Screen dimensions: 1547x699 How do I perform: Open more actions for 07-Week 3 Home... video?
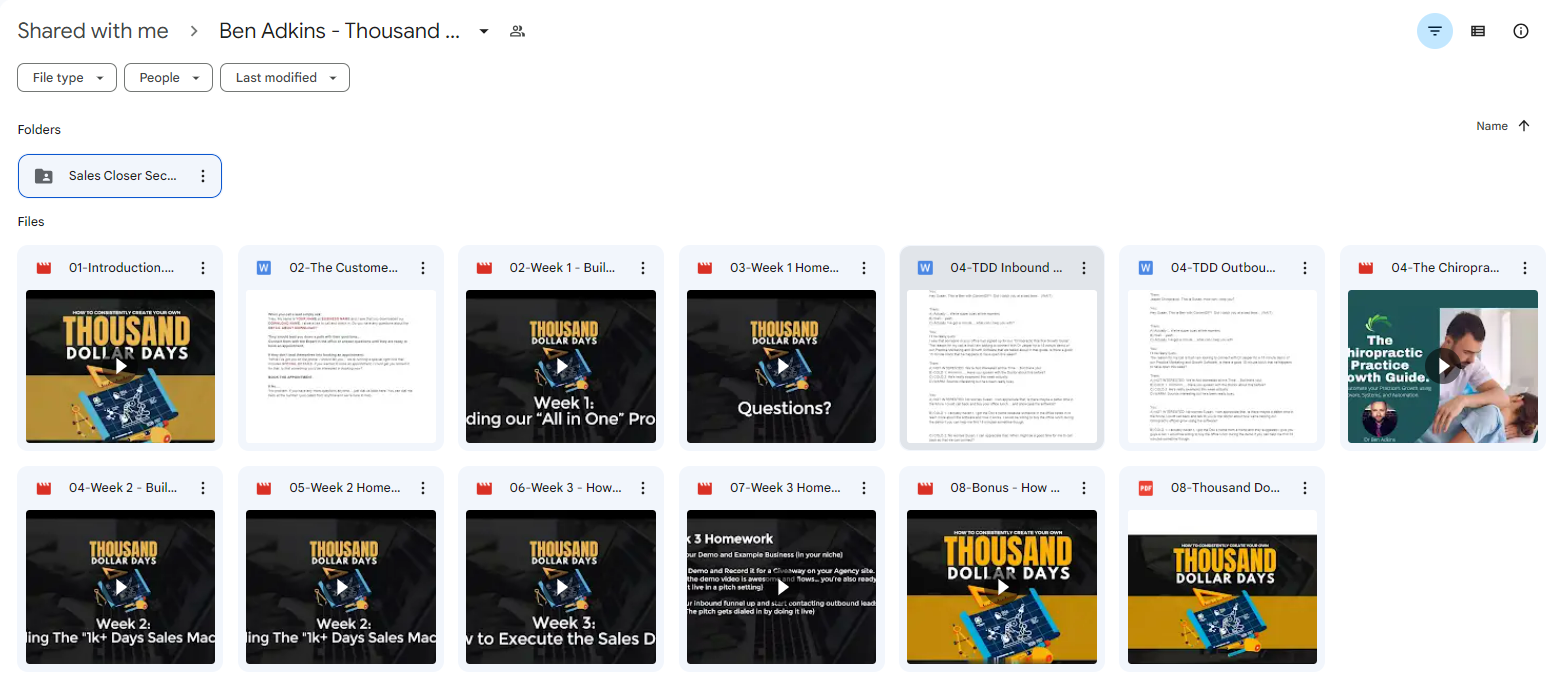point(864,488)
